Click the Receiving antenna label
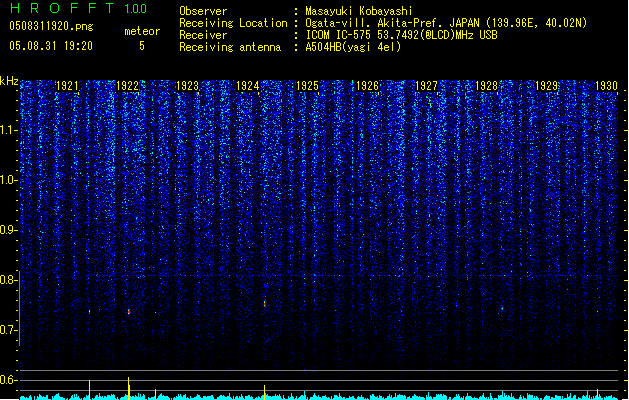This screenshot has height=400, width=629. tap(230, 47)
